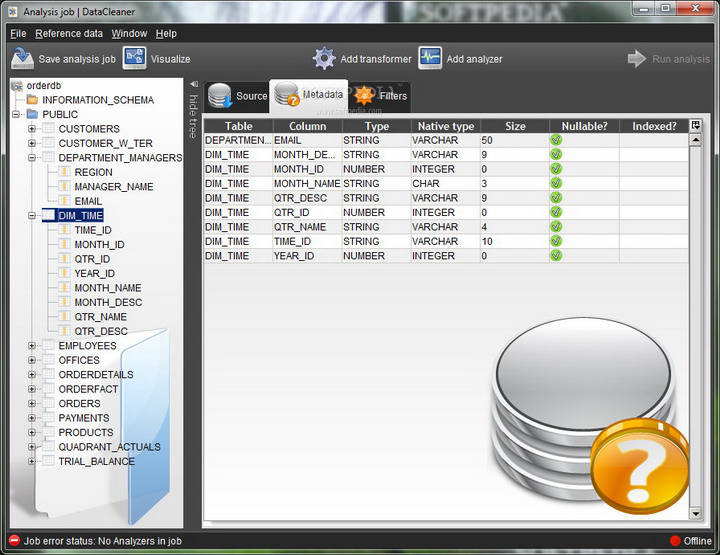Click Nullable checkmark in QTR_DESC row
This screenshot has width=720, height=555.
tap(556, 198)
